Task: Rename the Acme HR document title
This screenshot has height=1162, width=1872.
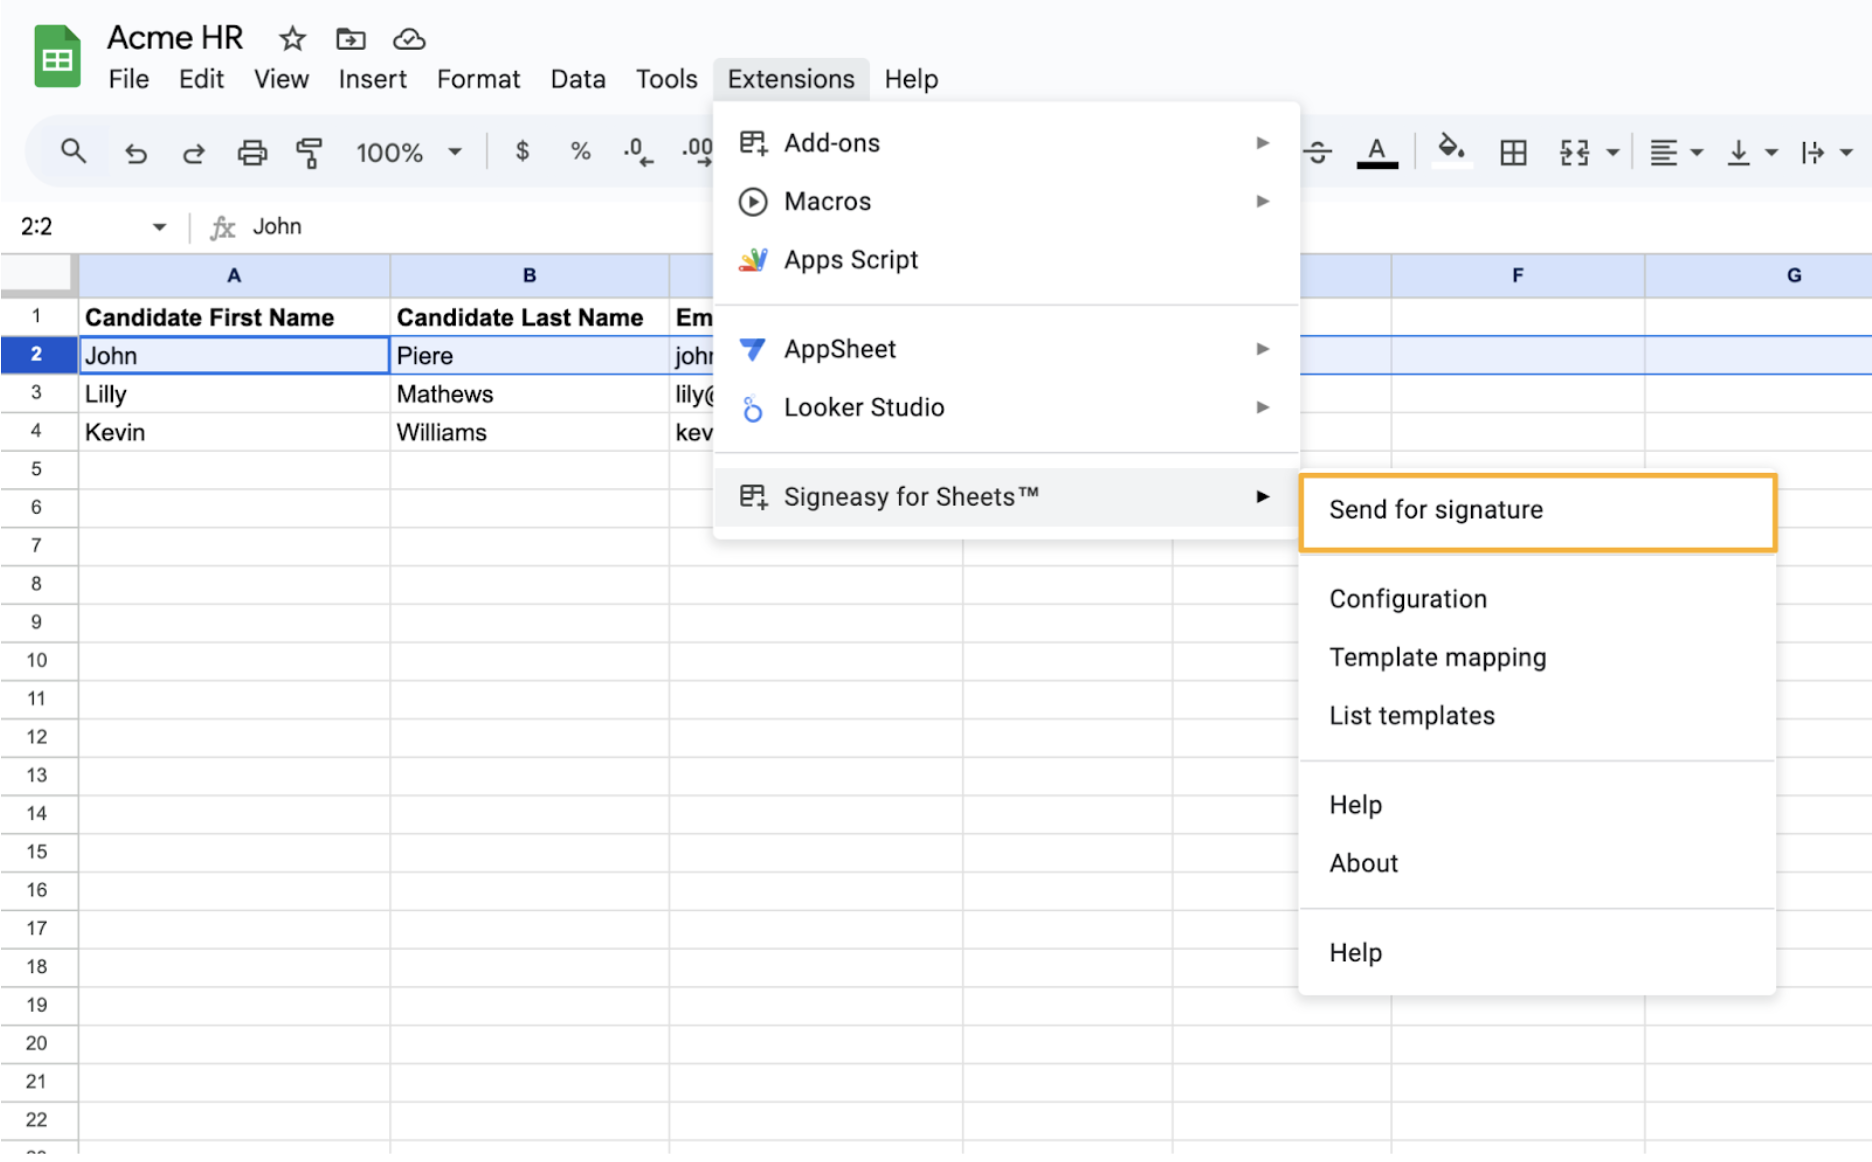Action: pos(175,37)
